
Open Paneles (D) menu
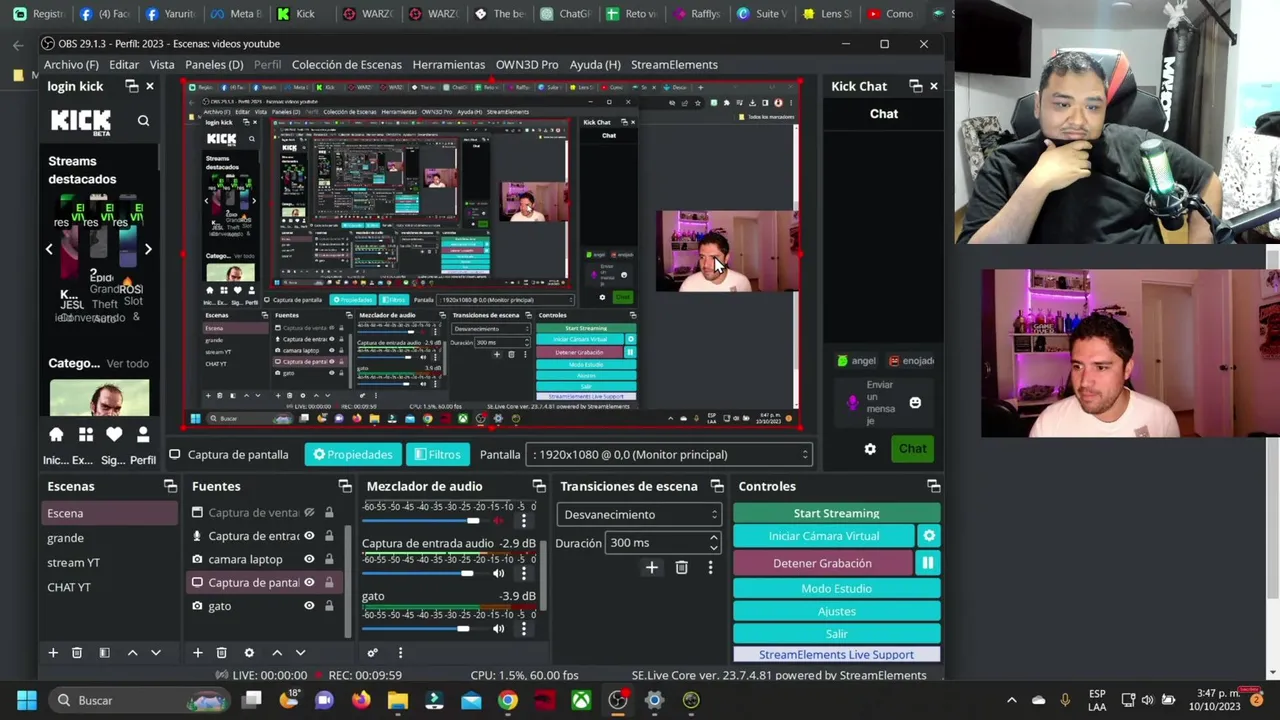click(x=214, y=64)
